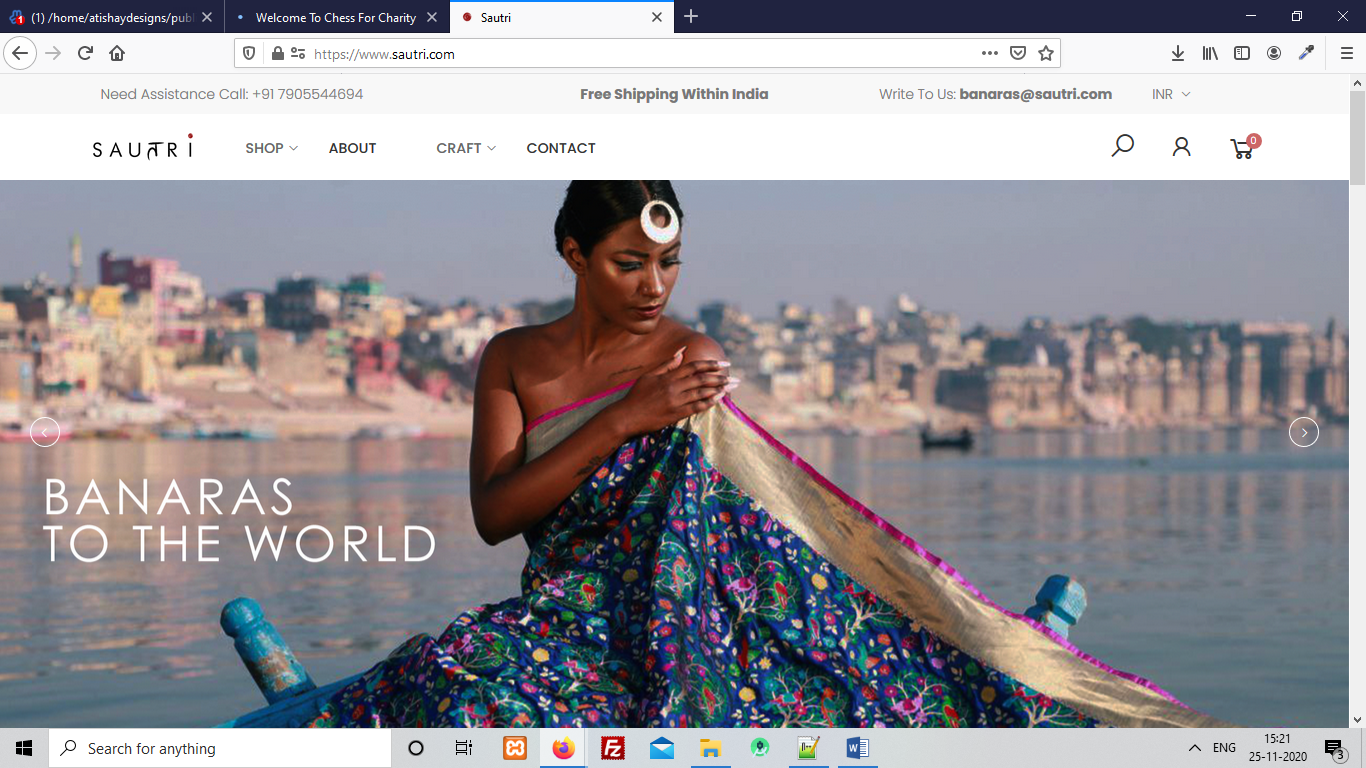
Task: Switch to Welcome To Chess For Charity tab
Action: pyautogui.click(x=336, y=17)
